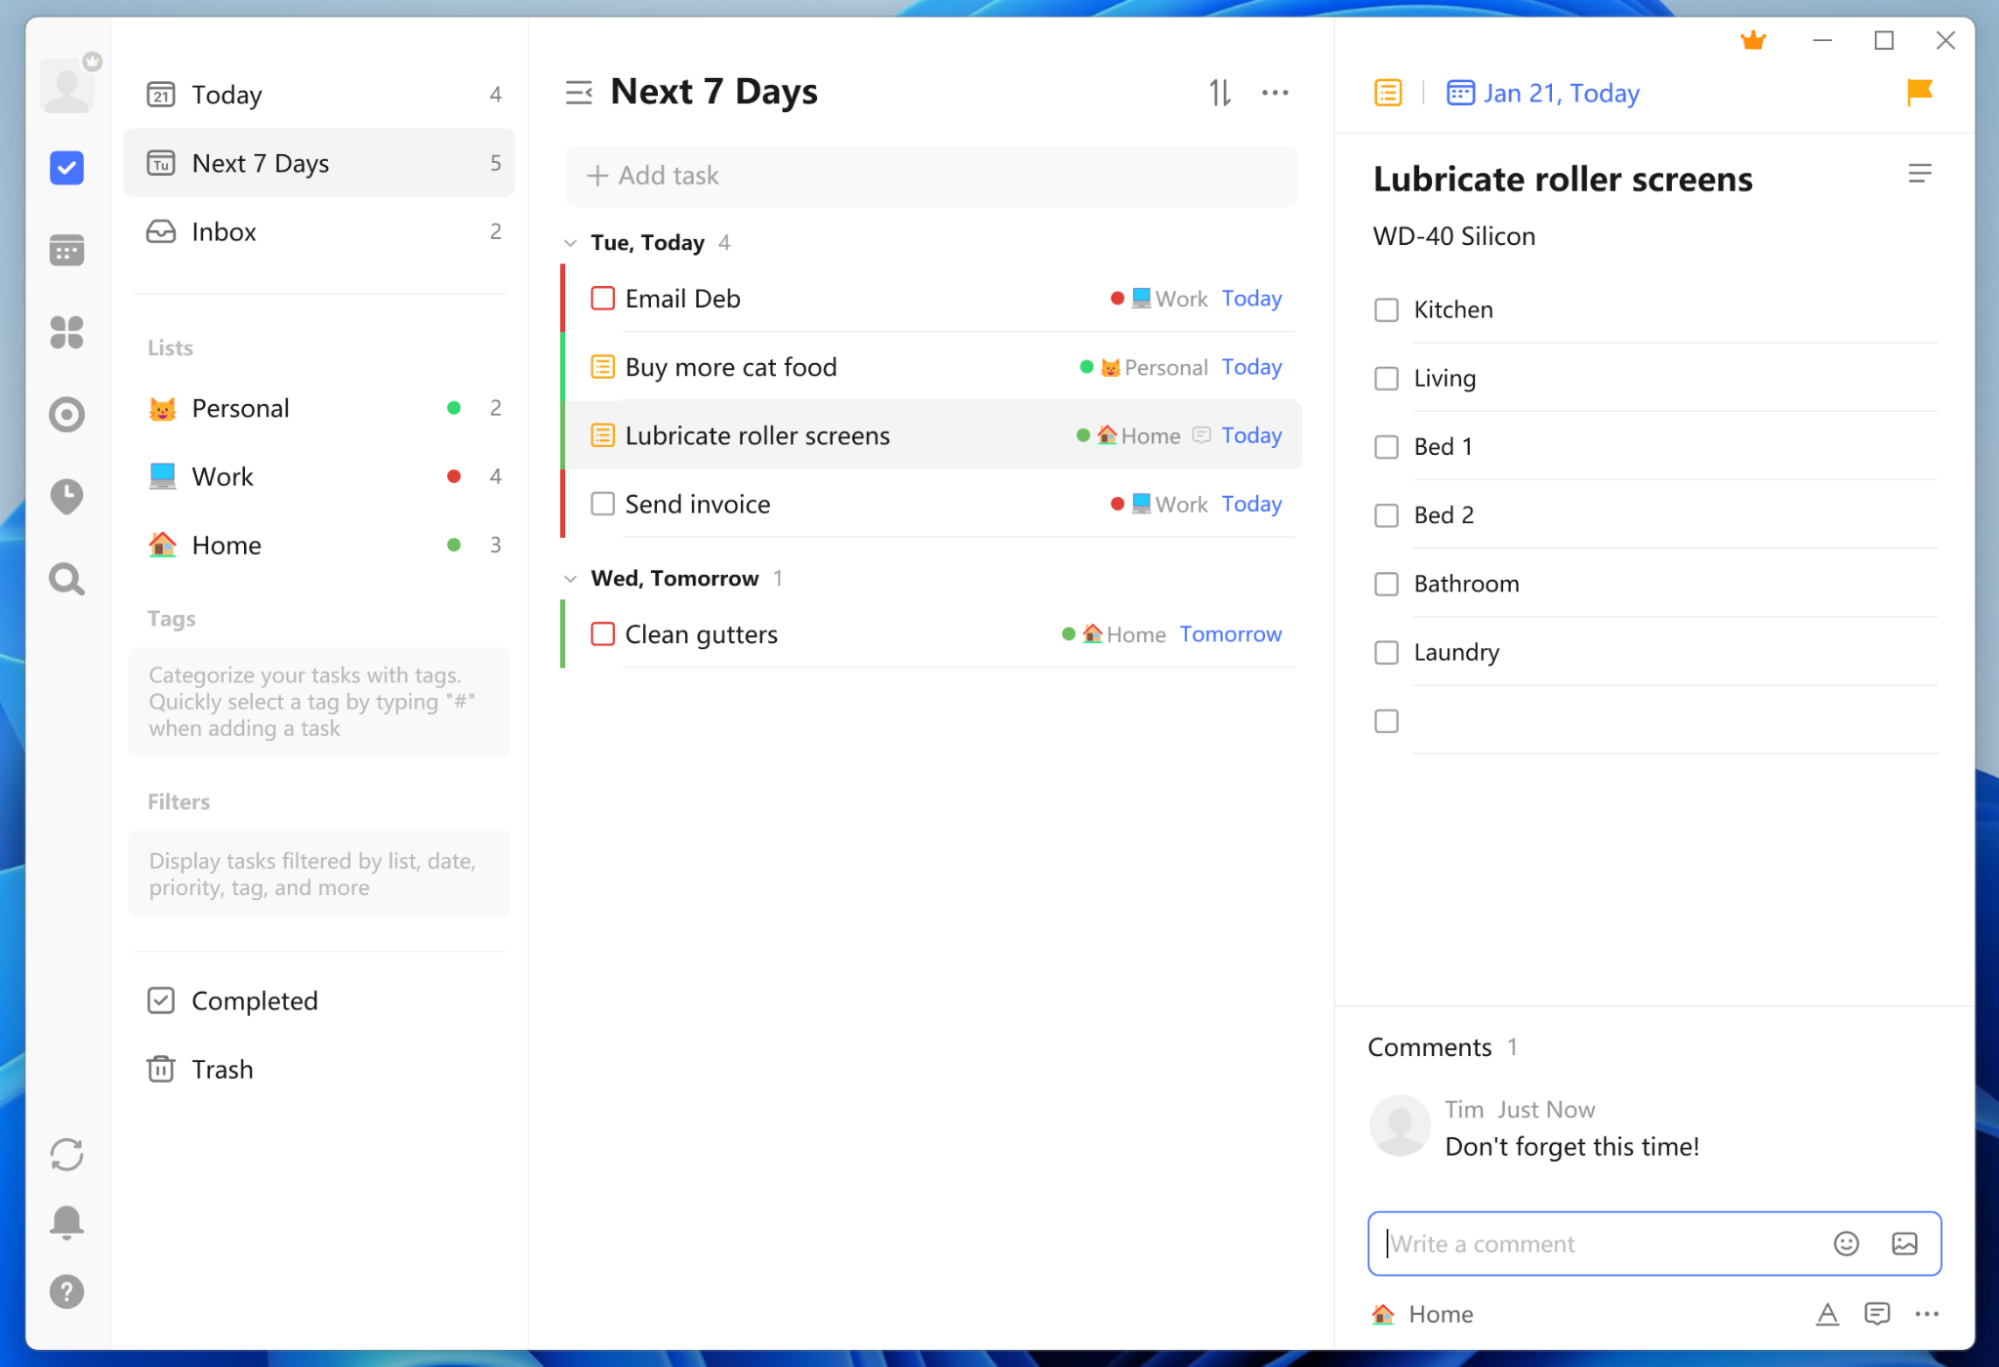This screenshot has height=1367, width=1999.
Task: Sync tasks using the refresh icon
Action: point(66,1155)
